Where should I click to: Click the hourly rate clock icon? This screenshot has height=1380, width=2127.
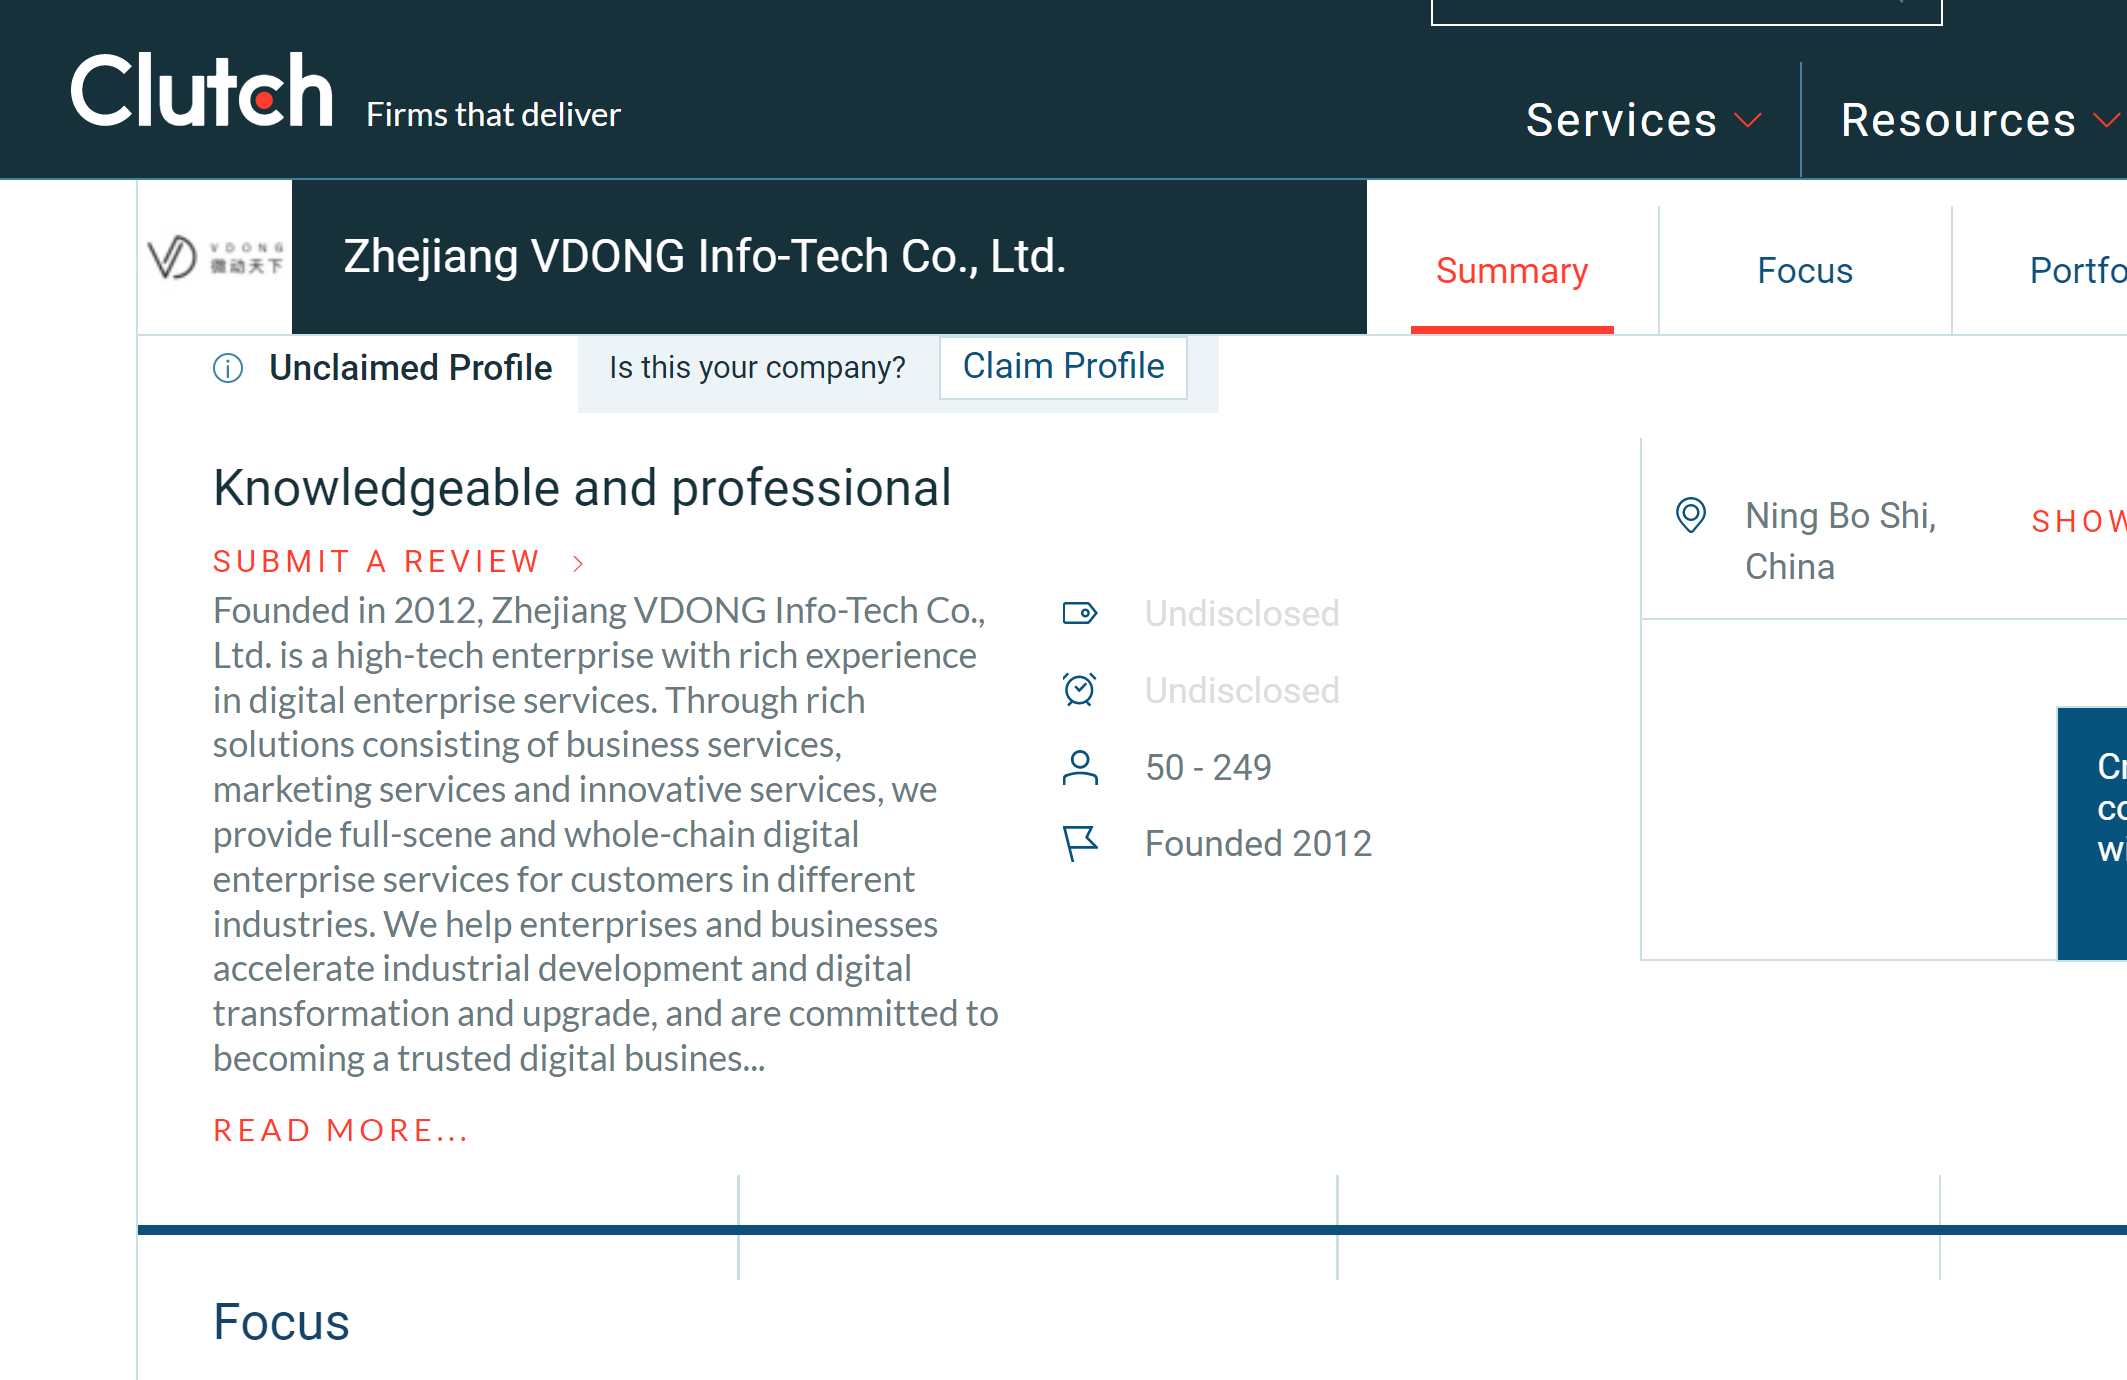coord(1079,690)
